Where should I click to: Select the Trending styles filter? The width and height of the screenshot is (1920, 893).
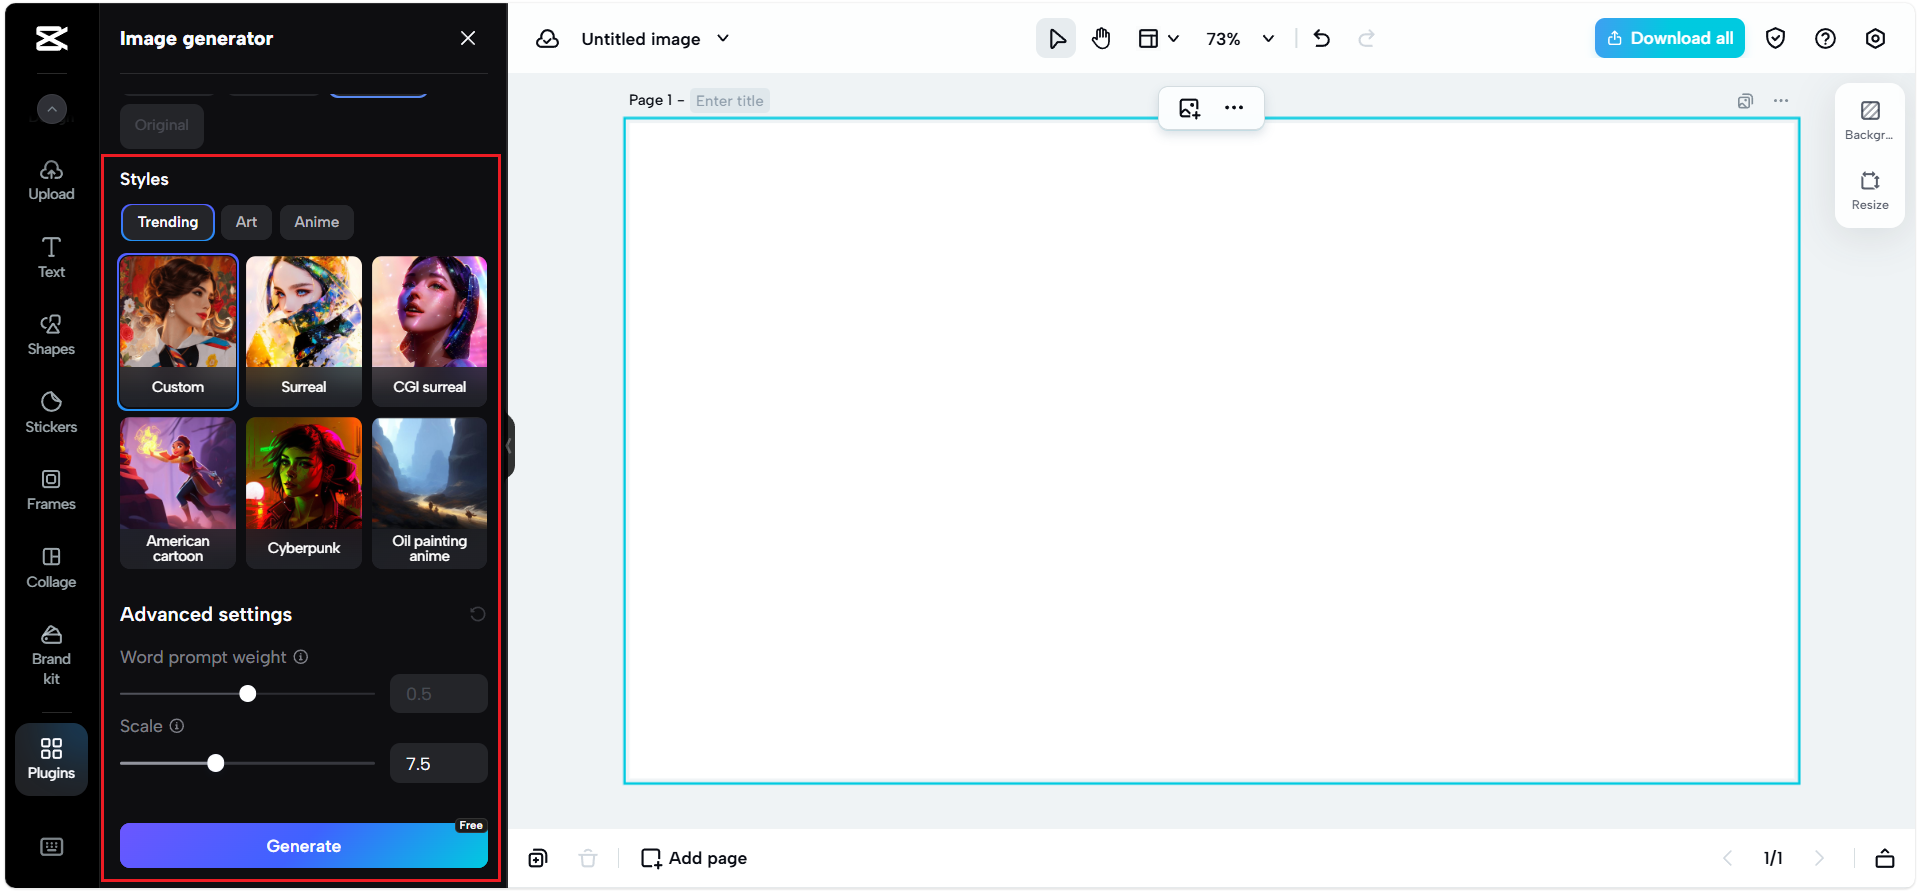(168, 222)
